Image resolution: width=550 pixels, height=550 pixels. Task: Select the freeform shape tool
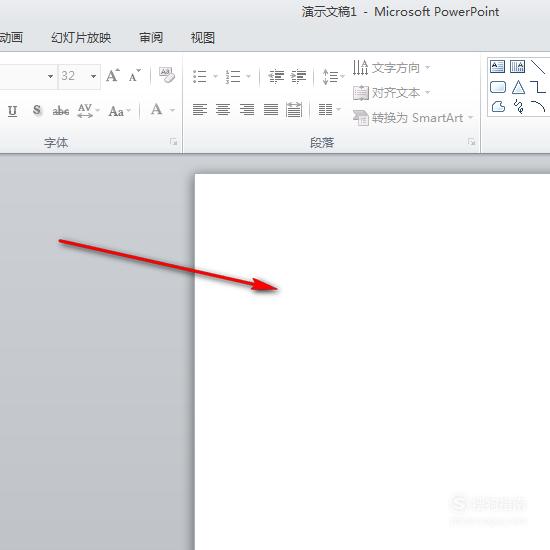(498, 107)
